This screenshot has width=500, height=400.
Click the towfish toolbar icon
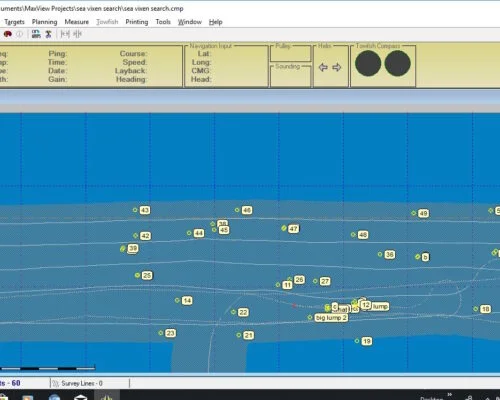coord(49,34)
